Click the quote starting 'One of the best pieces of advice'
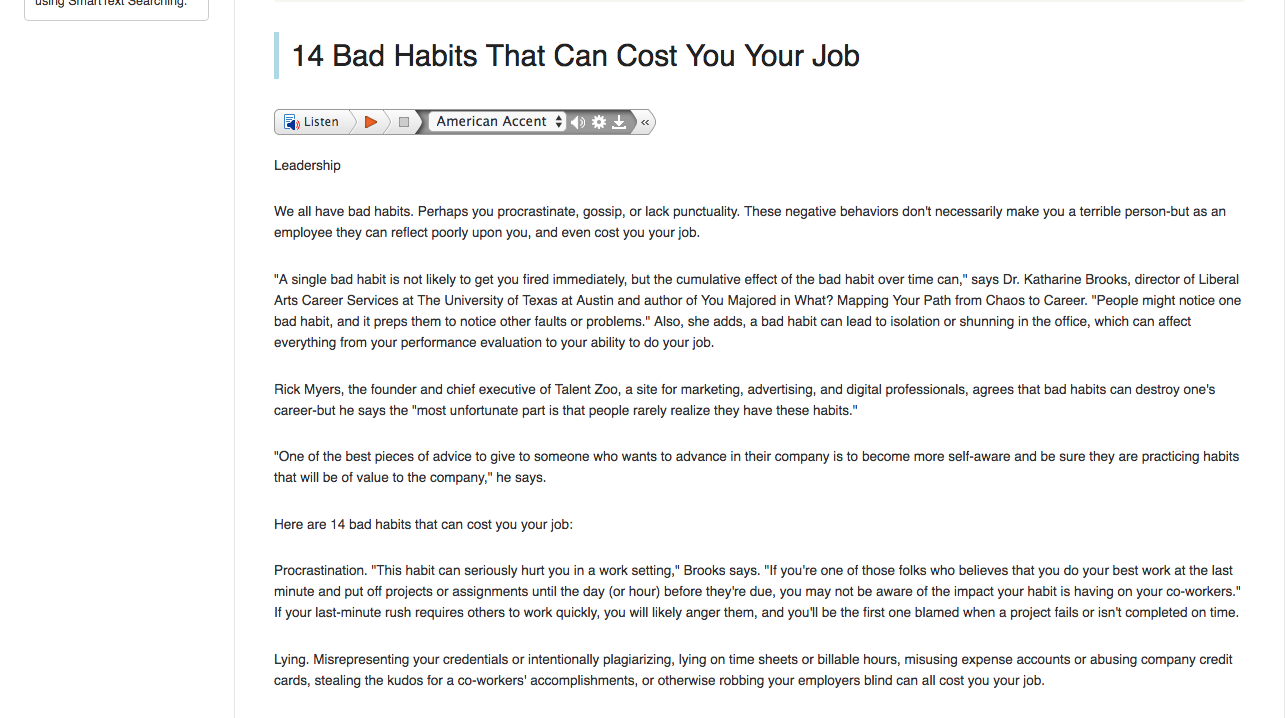 (756, 467)
